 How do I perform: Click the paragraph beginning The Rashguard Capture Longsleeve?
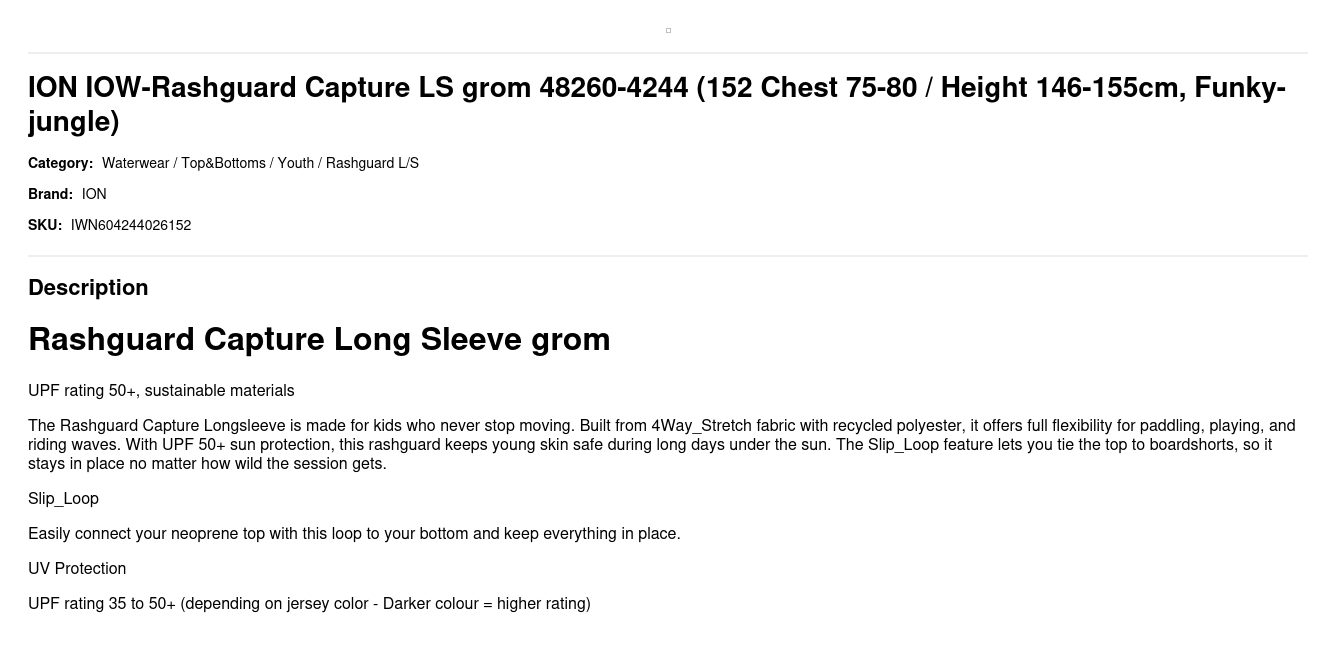pos(662,444)
